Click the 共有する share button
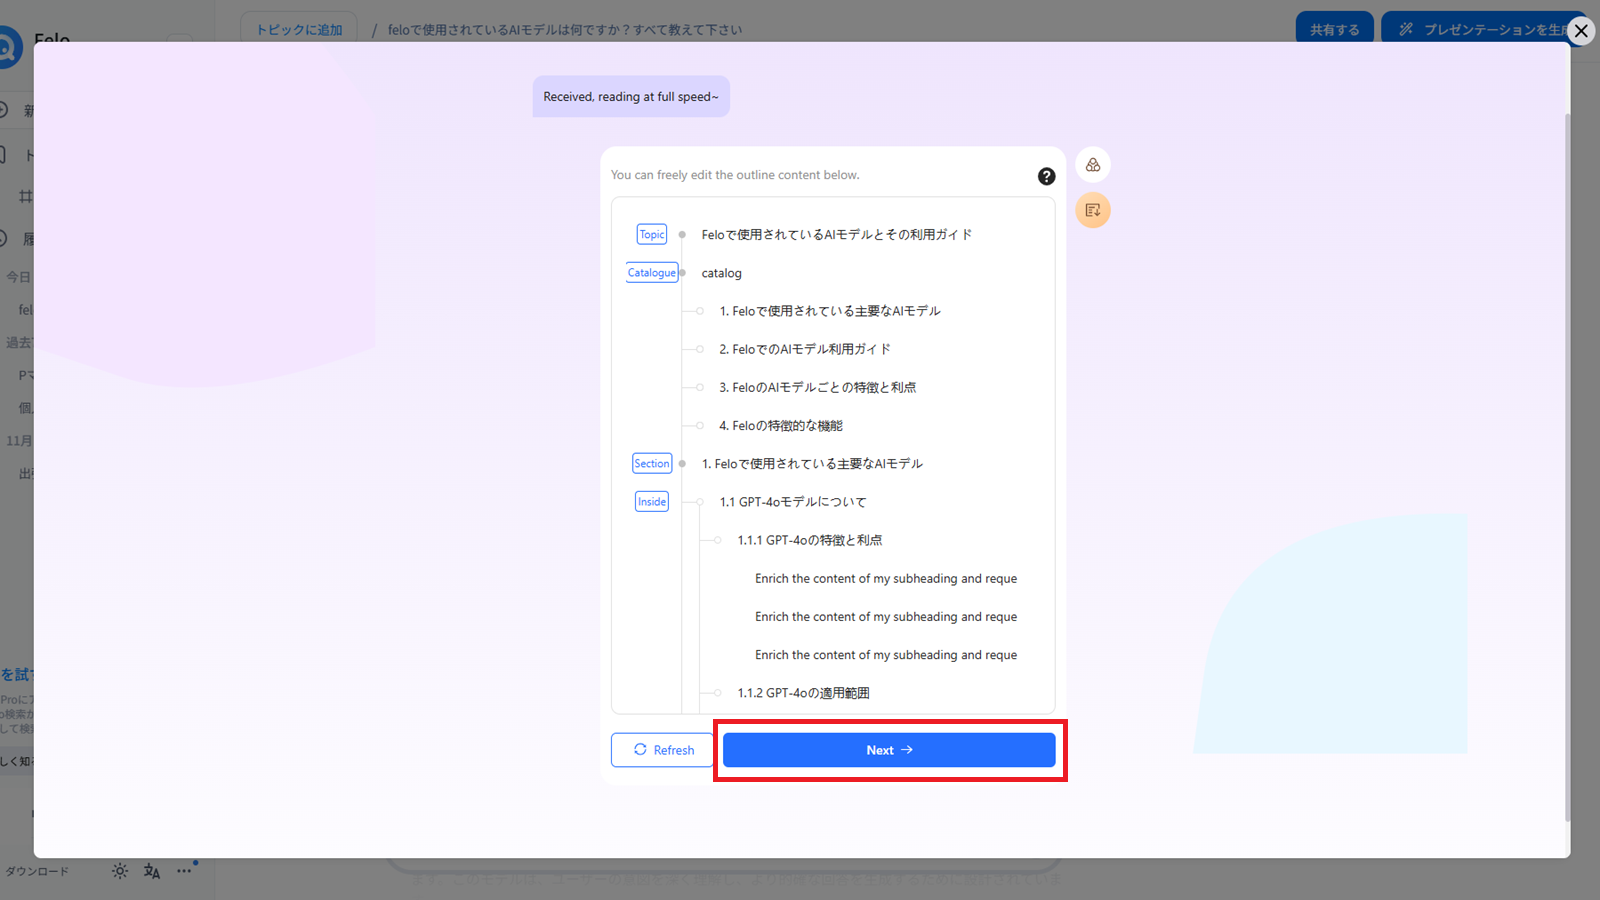The width and height of the screenshot is (1600, 900). [x=1334, y=29]
